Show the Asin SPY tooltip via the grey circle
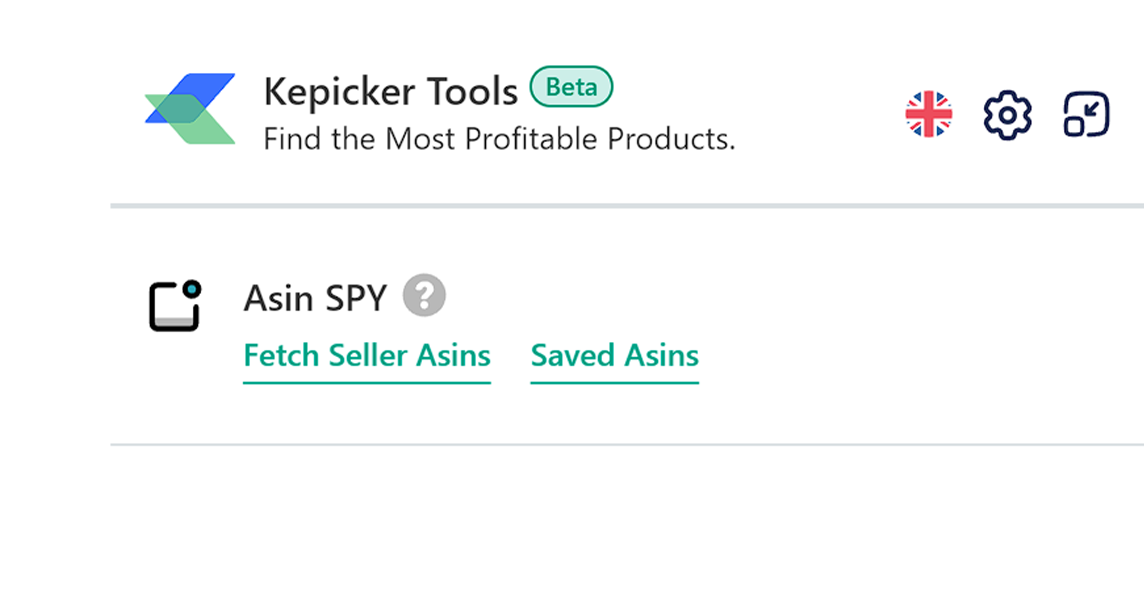Image resolution: width=1144 pixels, height=592 pixels. pyautogui.click(x=424, y=296)
